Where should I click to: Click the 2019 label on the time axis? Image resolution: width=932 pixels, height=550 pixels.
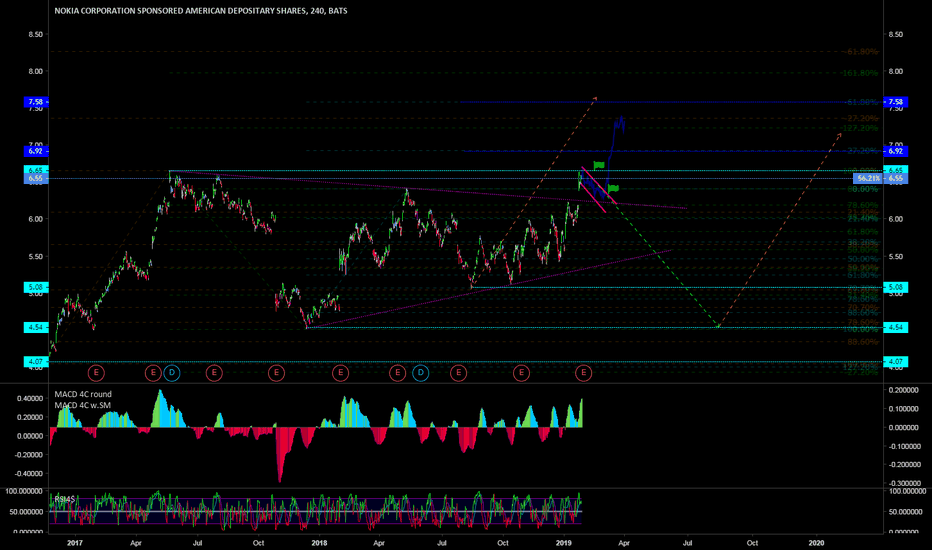(x=563, y=543)
